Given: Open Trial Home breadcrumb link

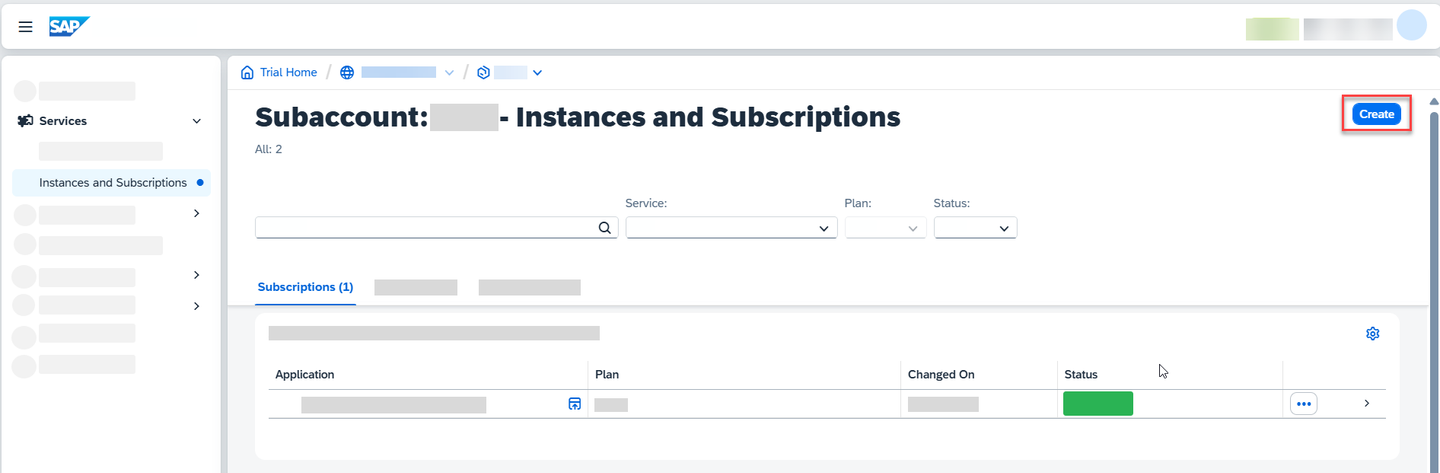Looking at the screenshot, I should 288,72.
